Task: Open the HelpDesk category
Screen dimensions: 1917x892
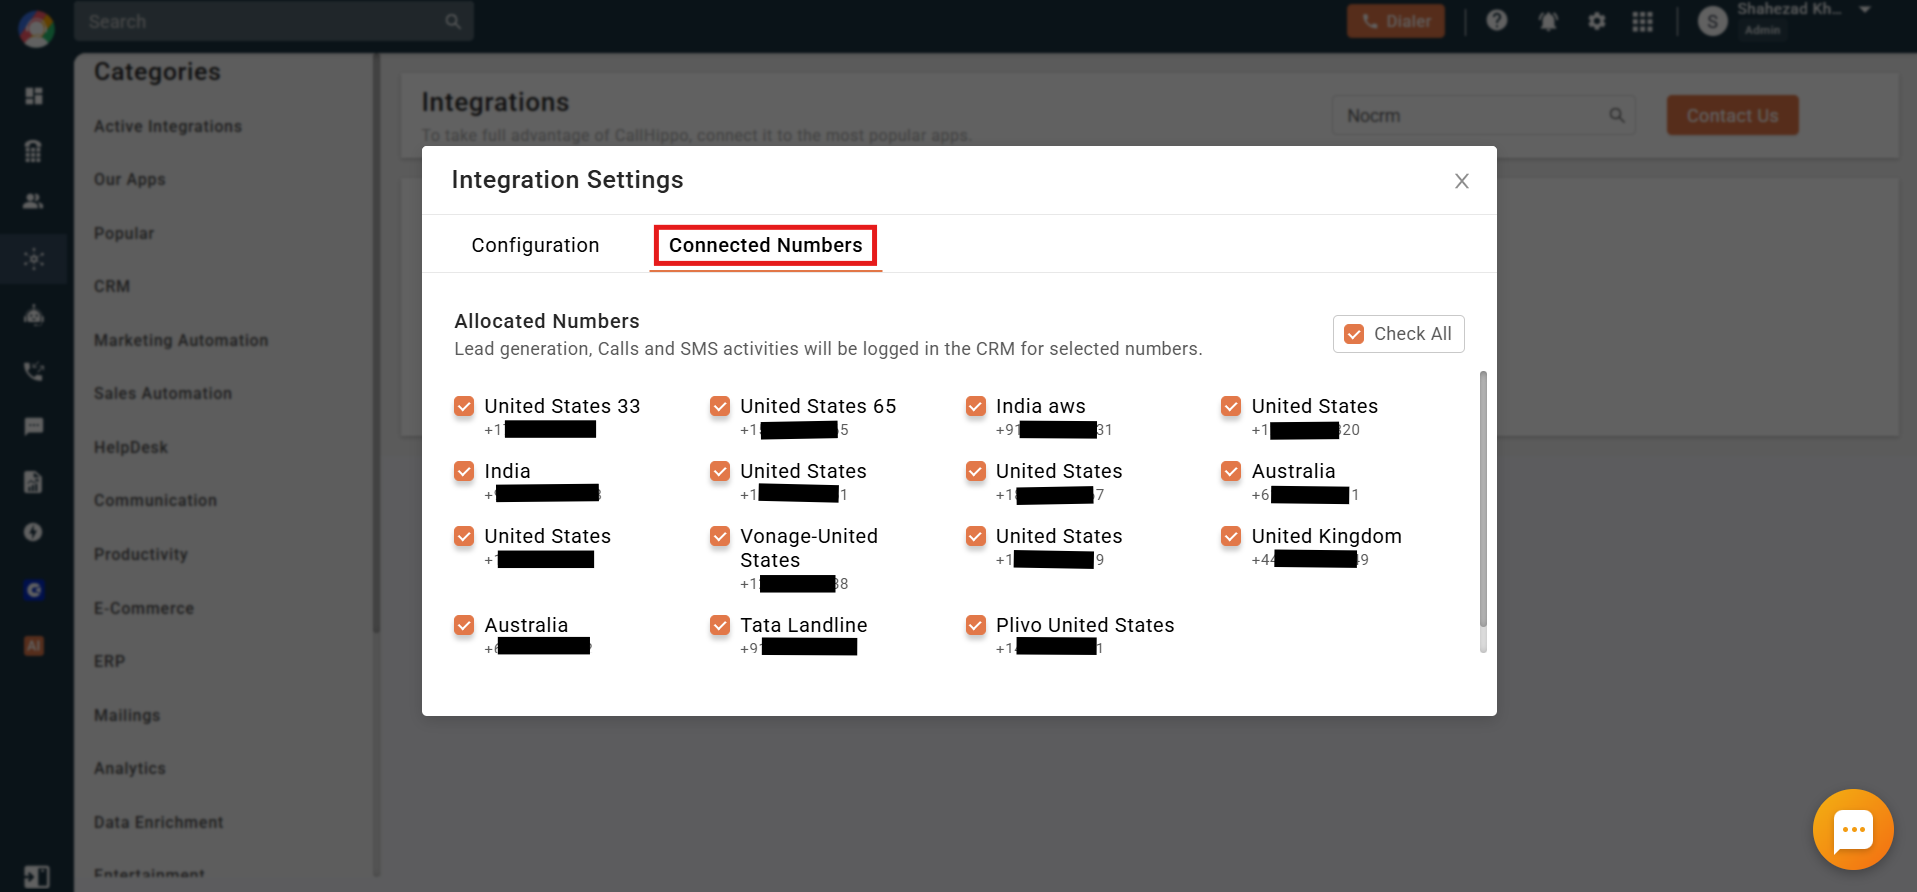Action: point(131,447)
